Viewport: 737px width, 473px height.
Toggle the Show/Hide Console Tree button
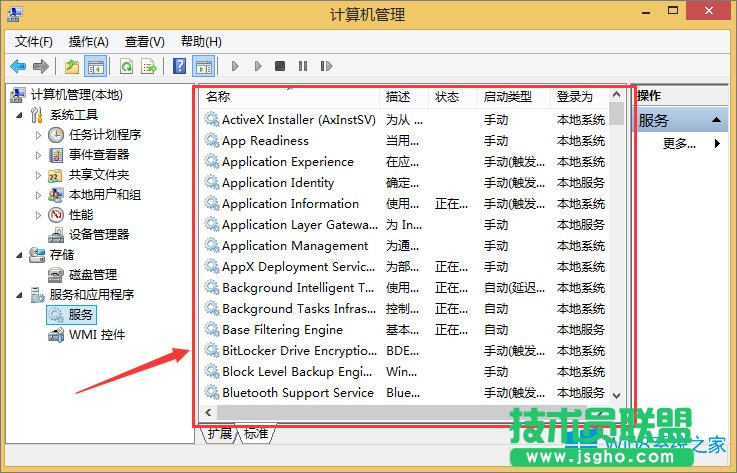click(x=96, y=67)
